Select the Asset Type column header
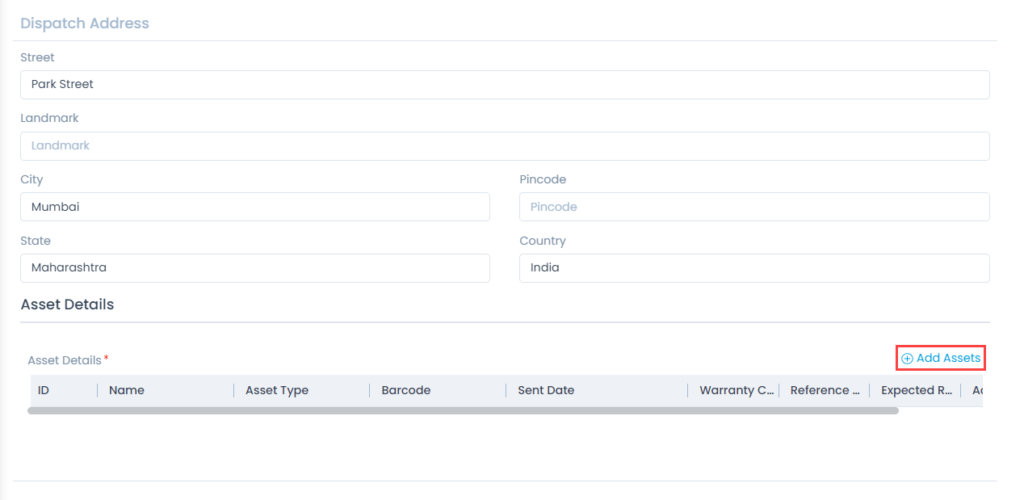The image size is (1024, 500). 277,390
